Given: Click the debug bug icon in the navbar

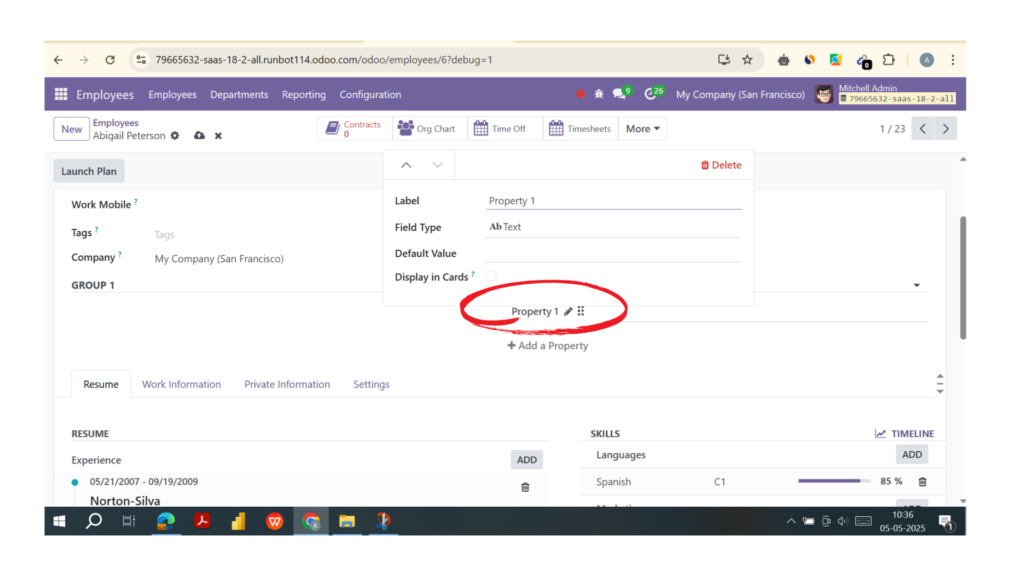Looking at the screenshot, I should click(x=598, y=93).
